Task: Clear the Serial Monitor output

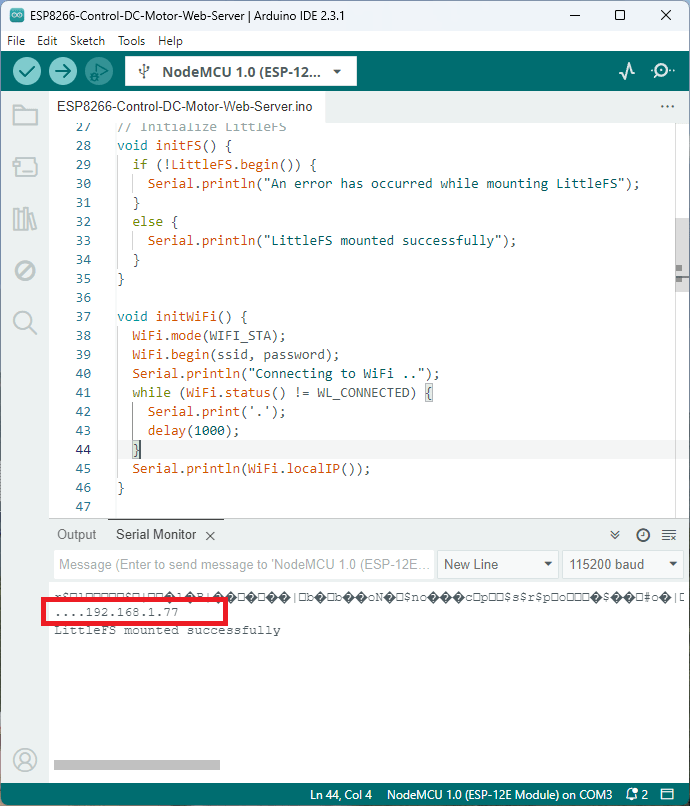Action: 669,535
